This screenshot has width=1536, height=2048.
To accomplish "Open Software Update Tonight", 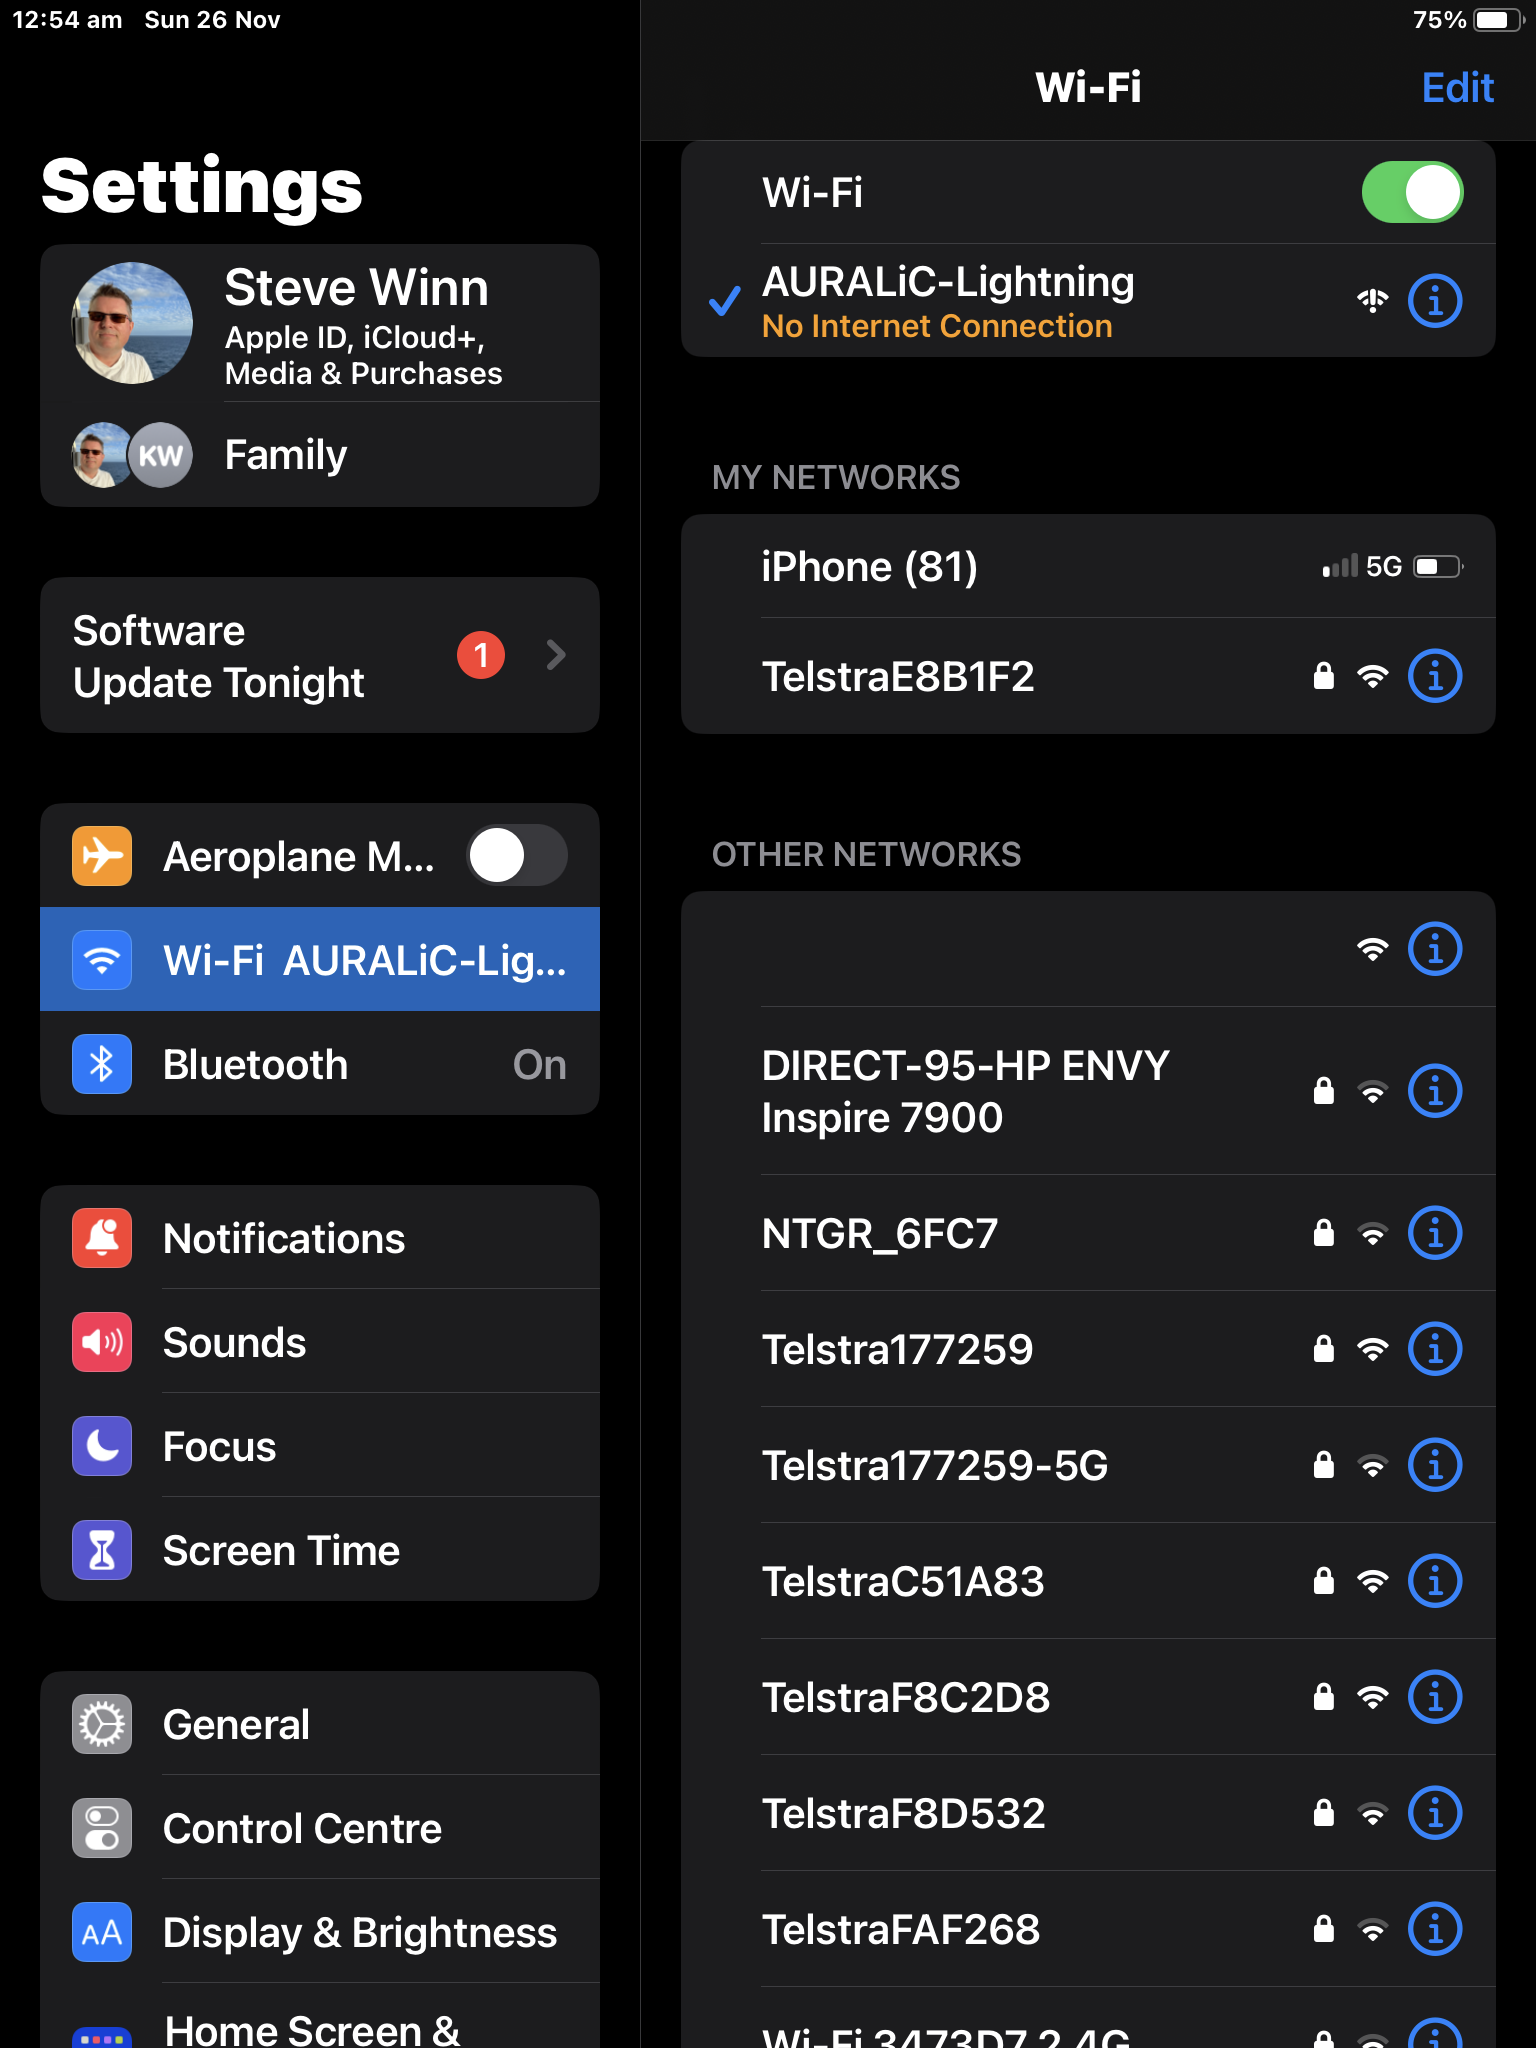I will coord(320,655).
